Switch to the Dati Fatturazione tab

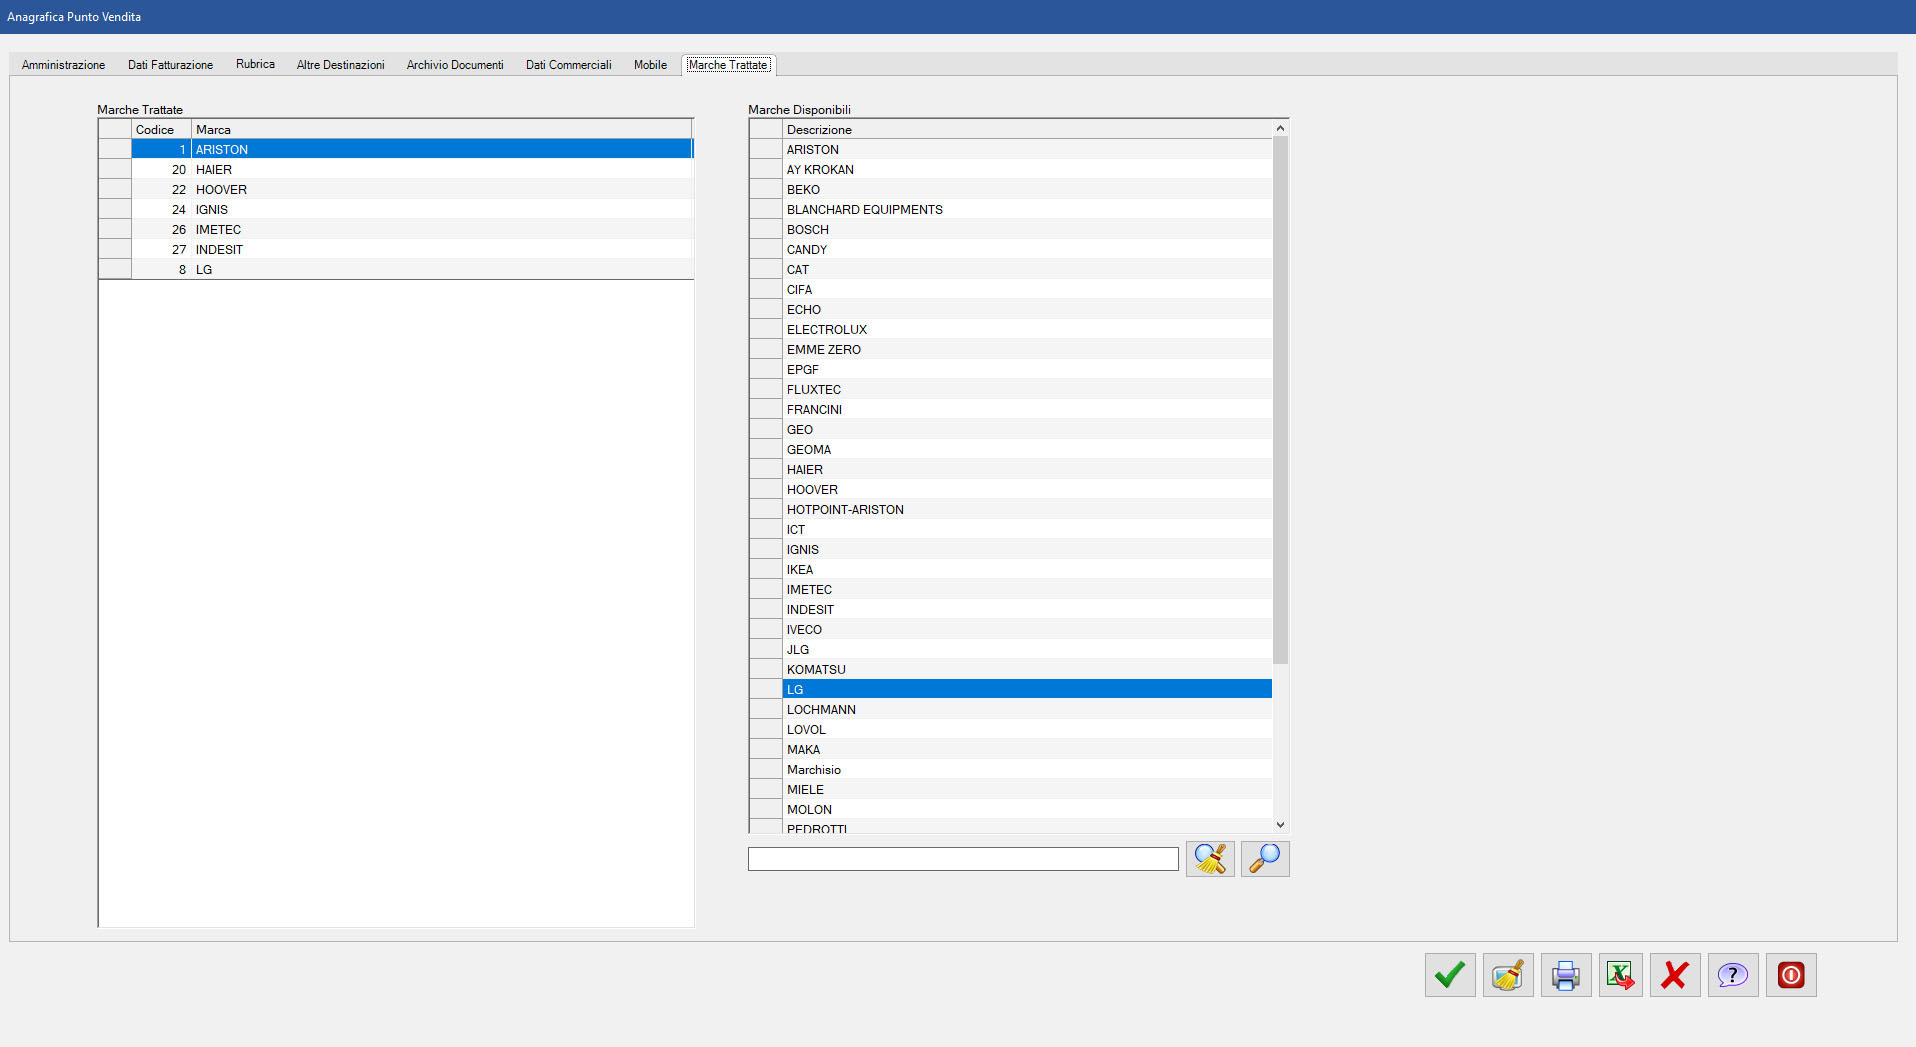click(x=170, y=65)
